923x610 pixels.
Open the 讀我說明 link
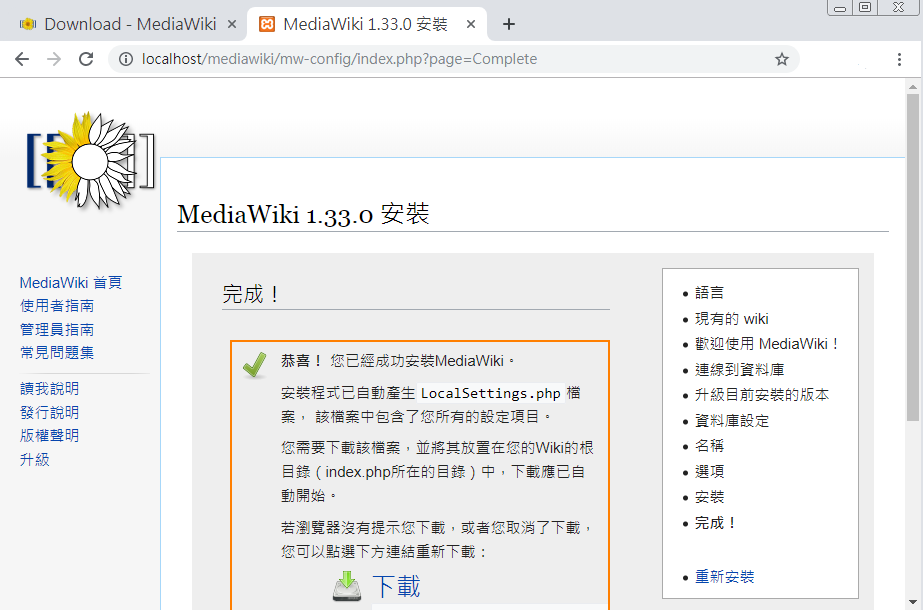click(49, 389)
